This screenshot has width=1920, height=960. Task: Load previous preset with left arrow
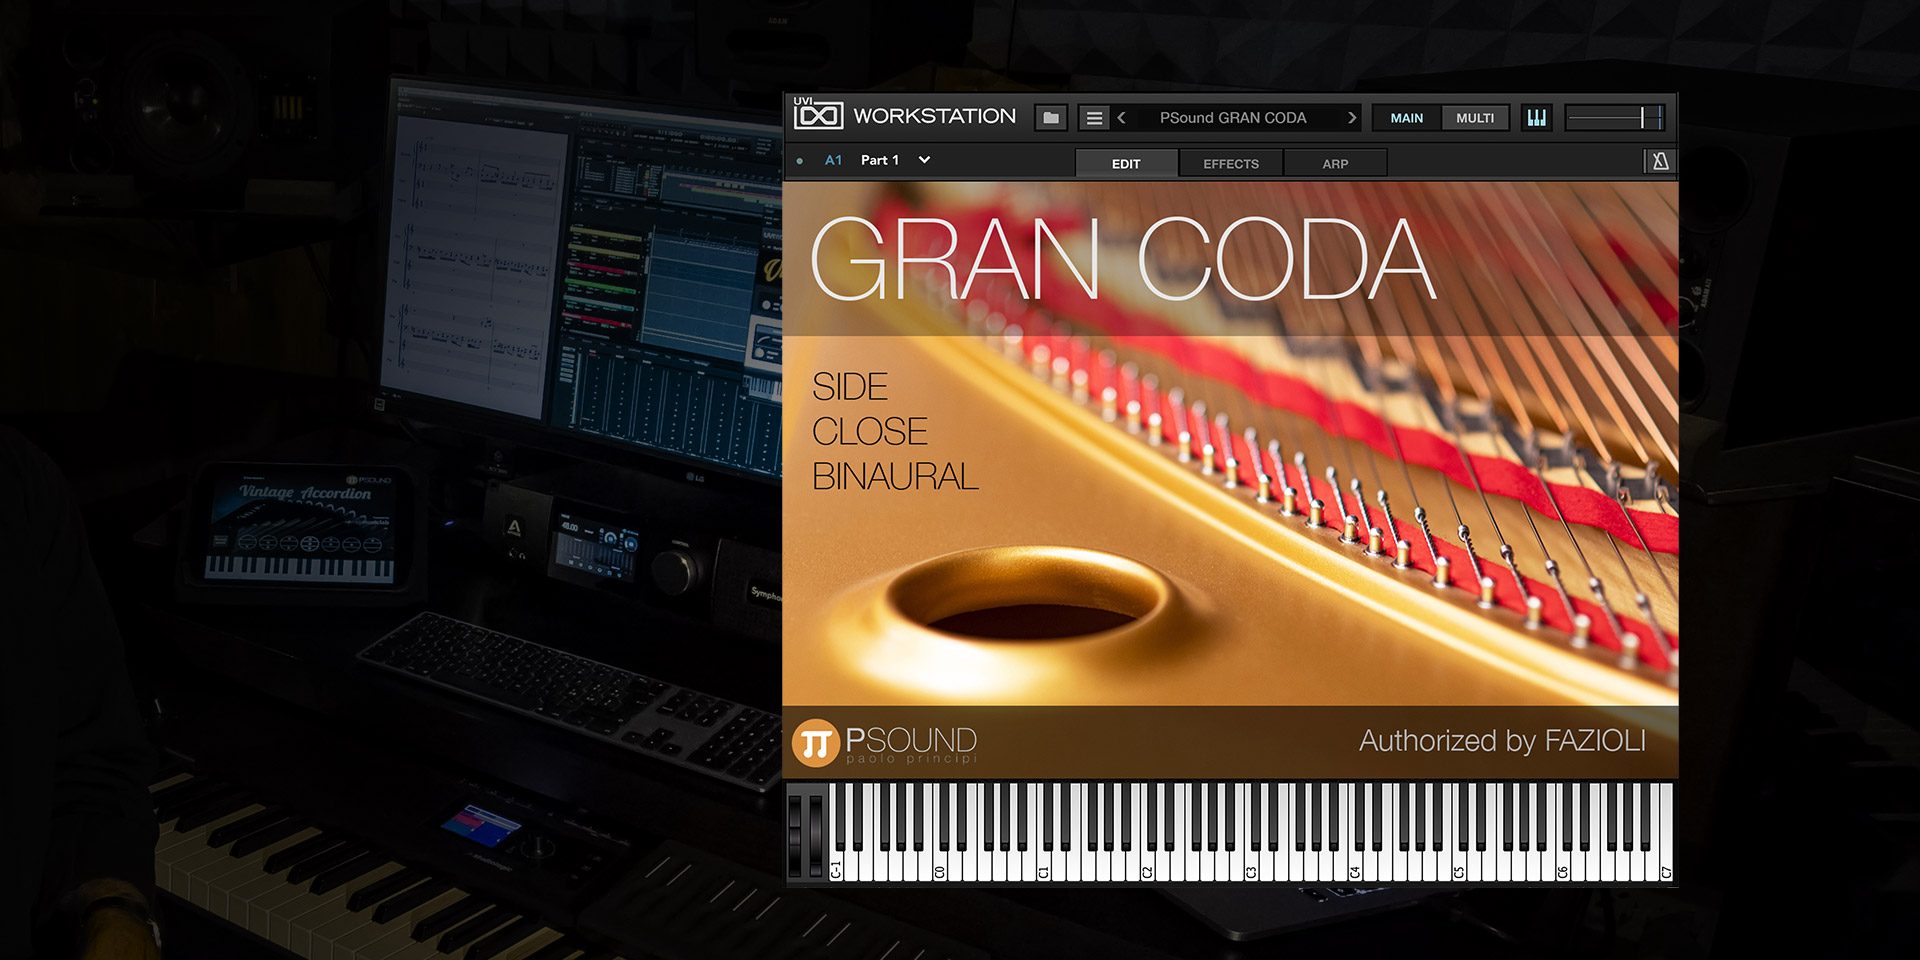coord(1122,118)
